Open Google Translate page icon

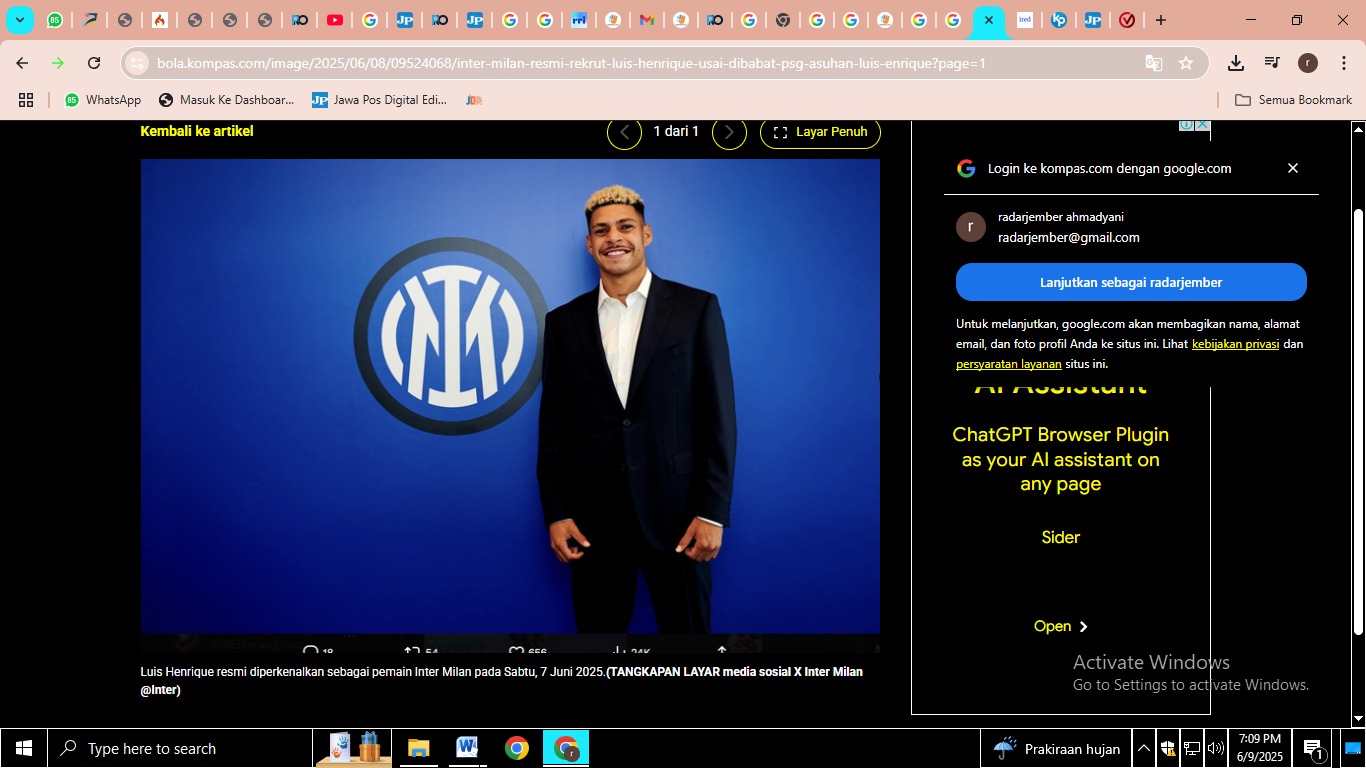[x=1154, y=63]
